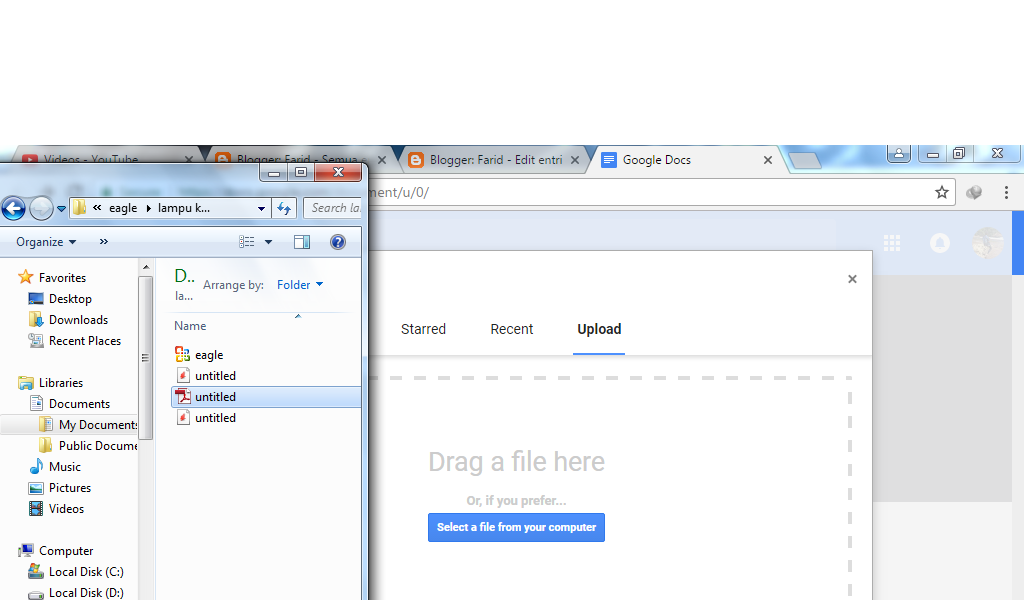Open Chrome three-dot menu

point(1006,193)
